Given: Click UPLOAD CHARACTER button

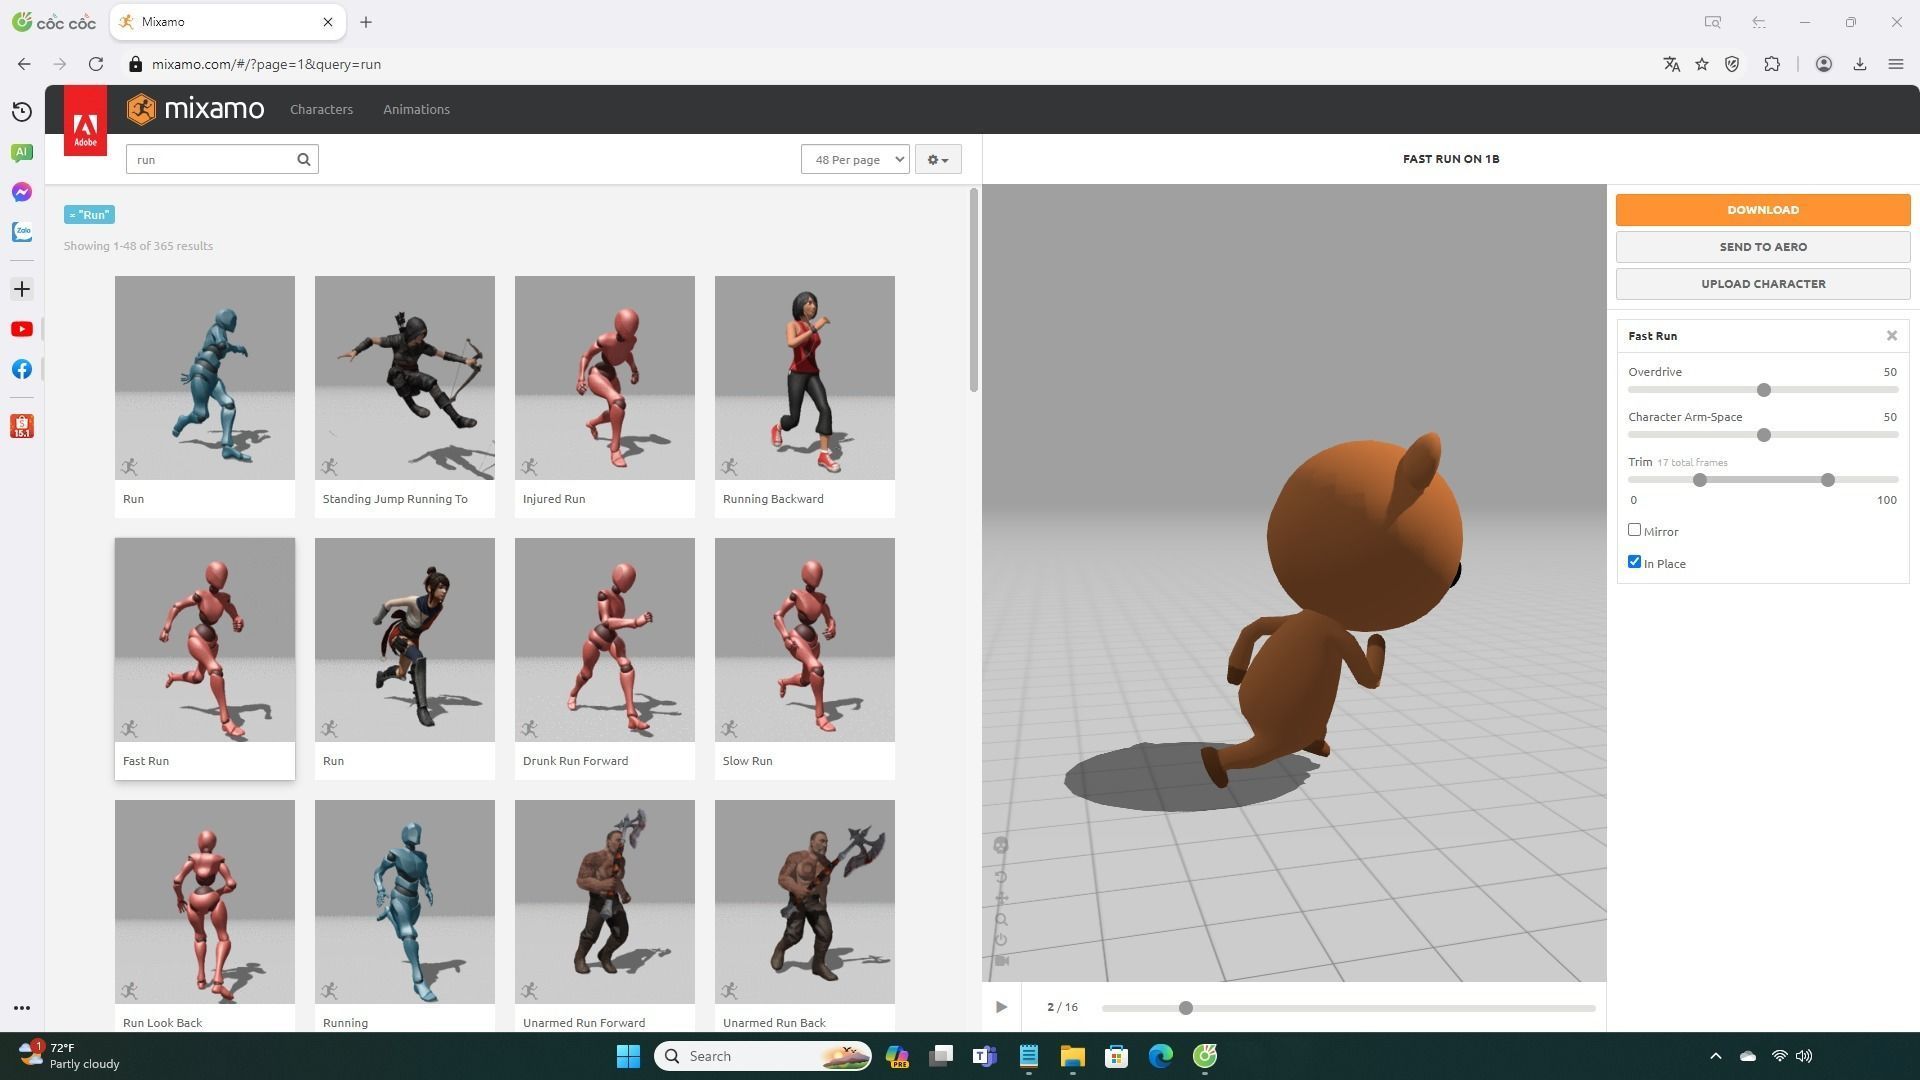Looking at the screenshot, I should point(1763,284).
